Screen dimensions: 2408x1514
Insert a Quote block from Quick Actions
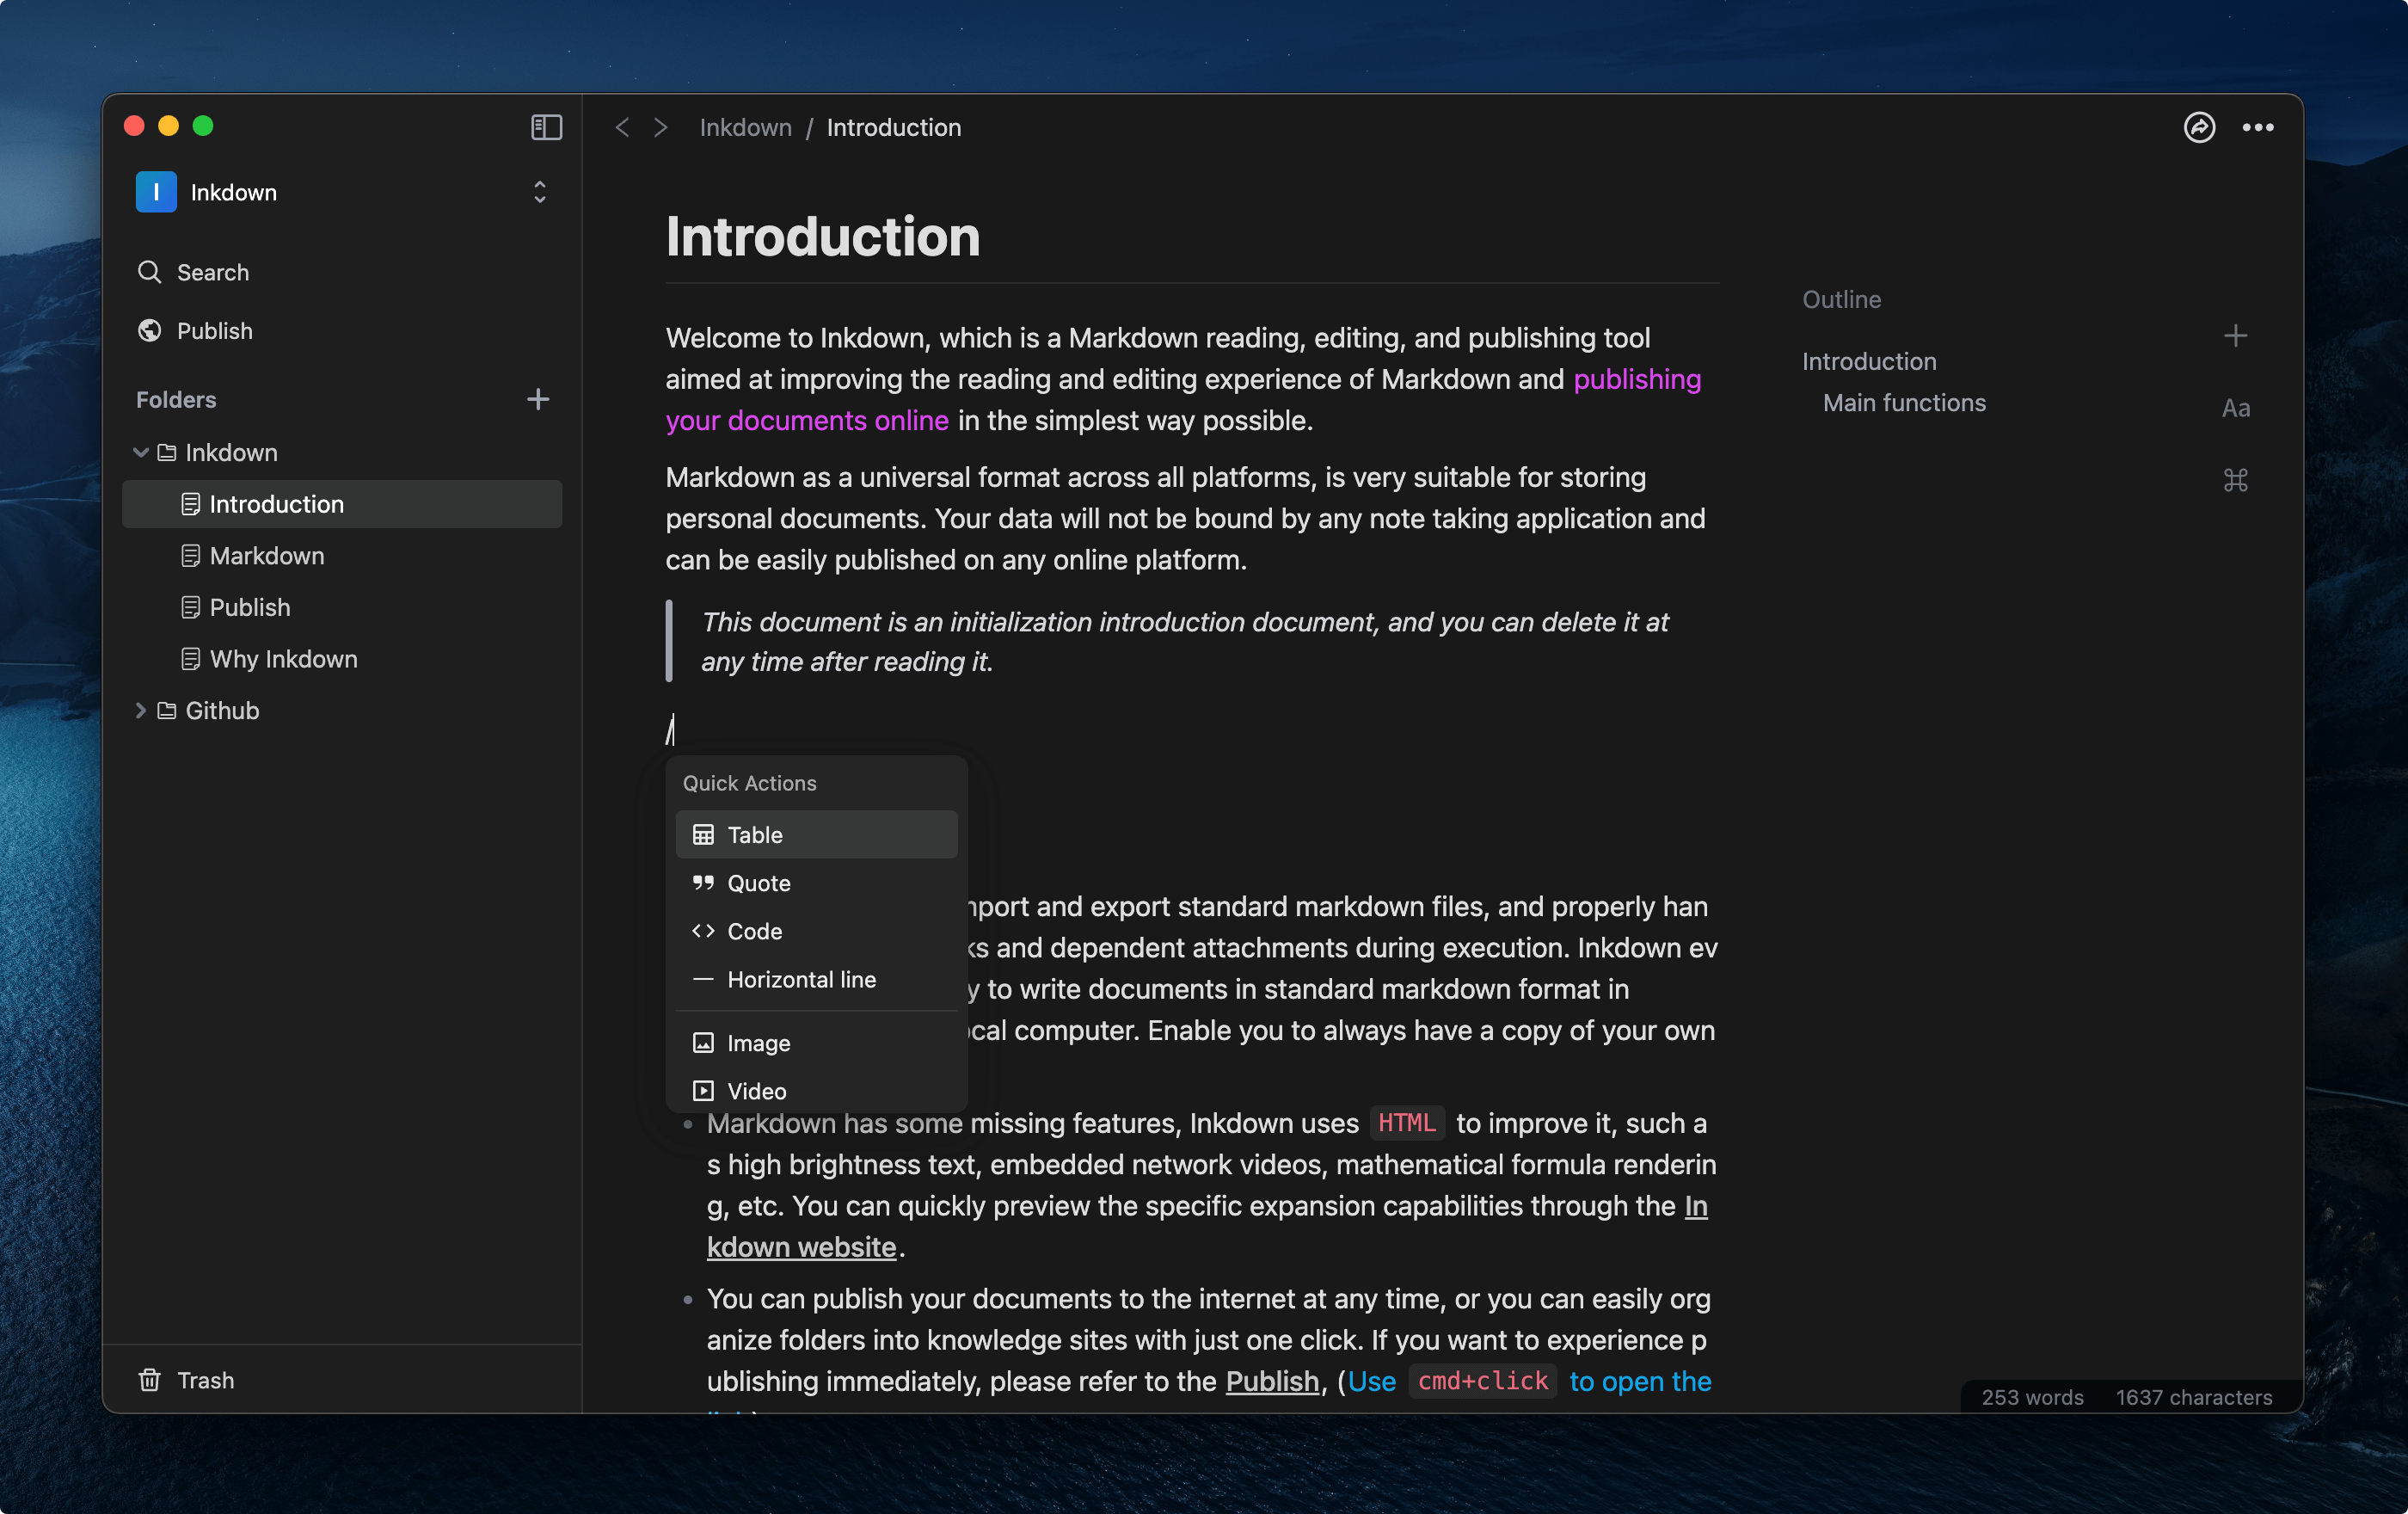coord(757,883)
